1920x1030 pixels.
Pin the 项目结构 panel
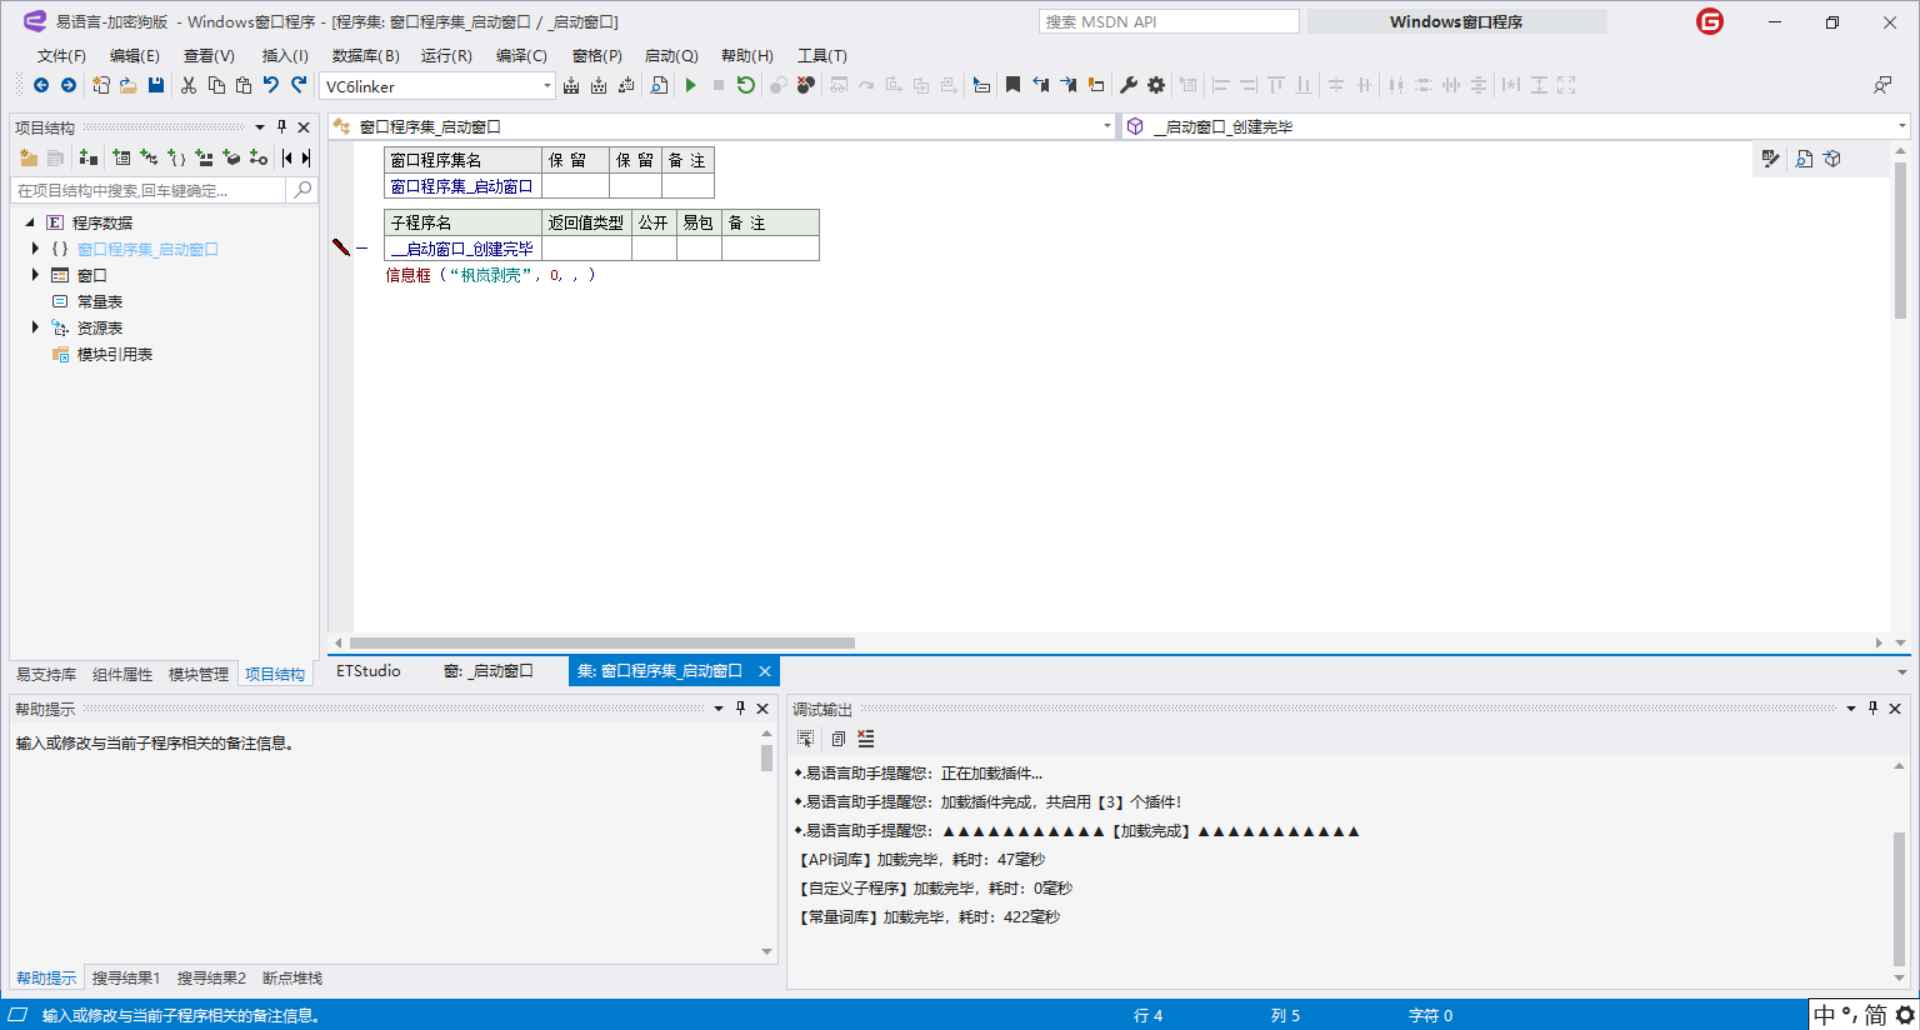point(282,127)
